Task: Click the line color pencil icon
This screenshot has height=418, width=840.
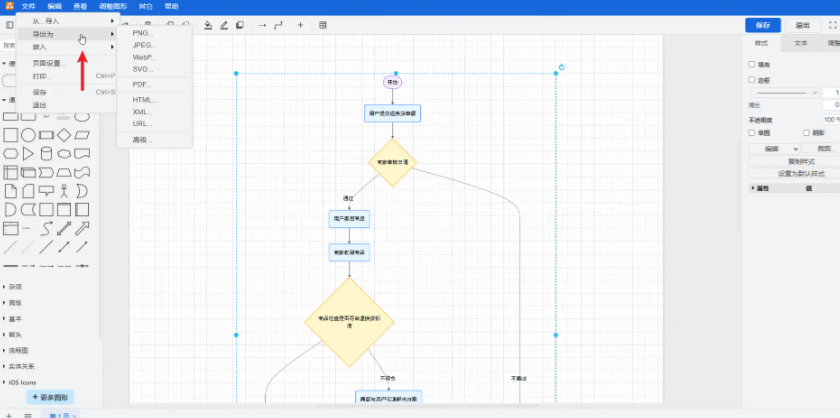Action: click(224, 25)
